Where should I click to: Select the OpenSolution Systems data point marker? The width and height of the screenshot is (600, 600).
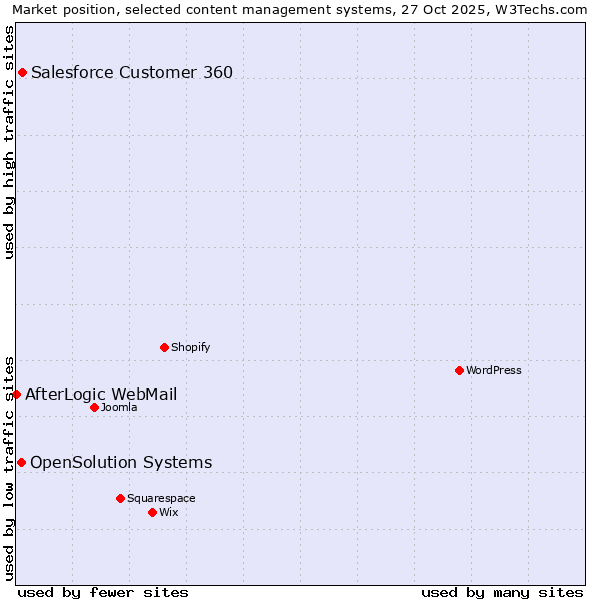point(21,462)
